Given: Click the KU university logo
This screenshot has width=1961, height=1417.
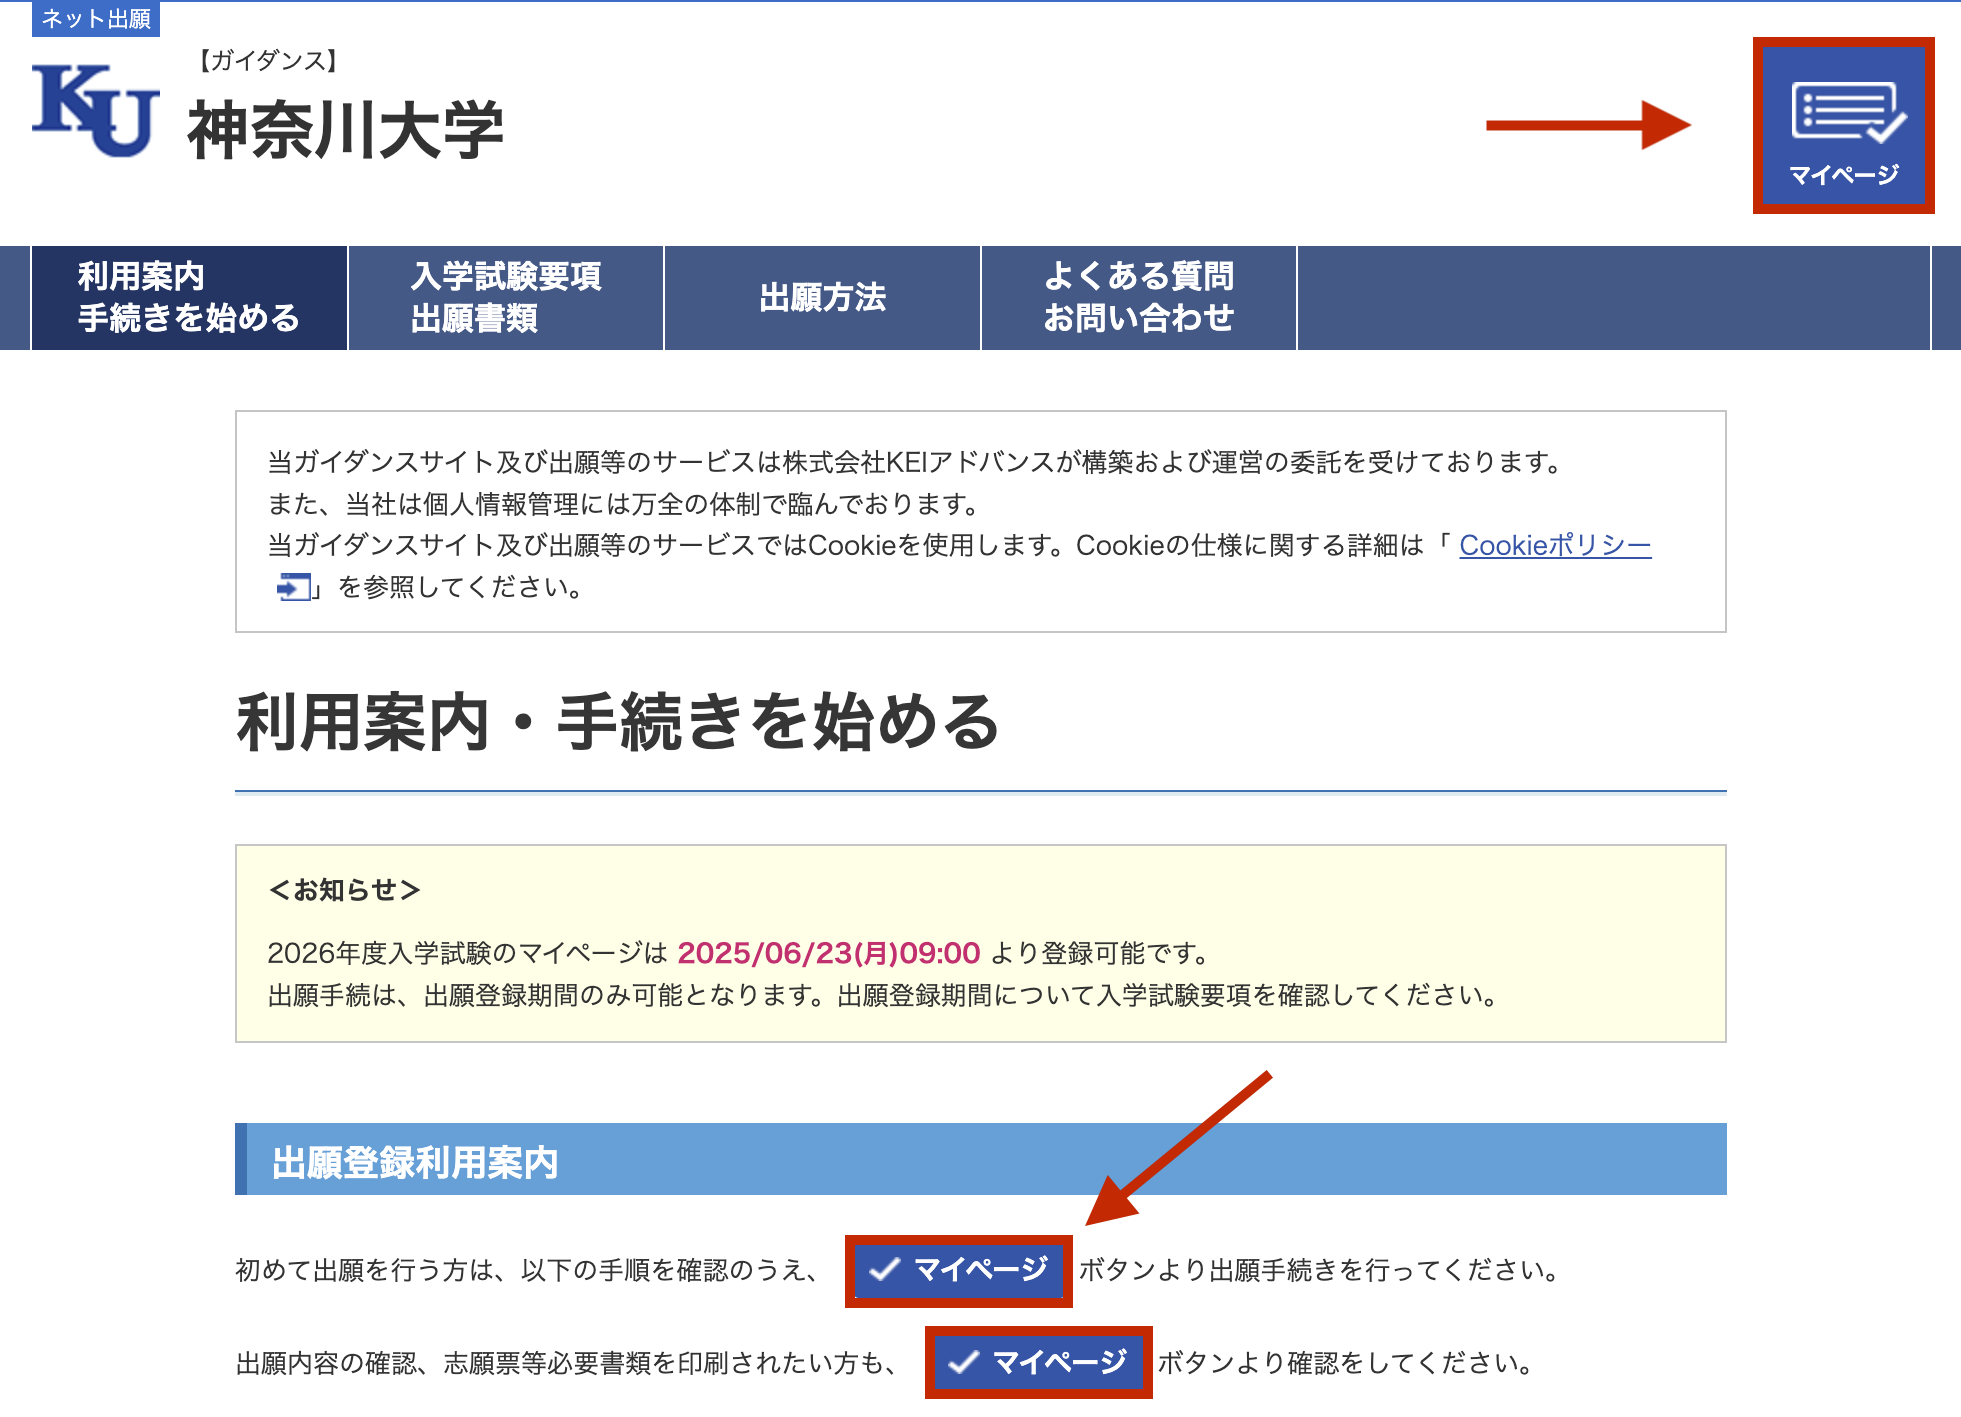Looking at the screenshot, I should point(95,110).
